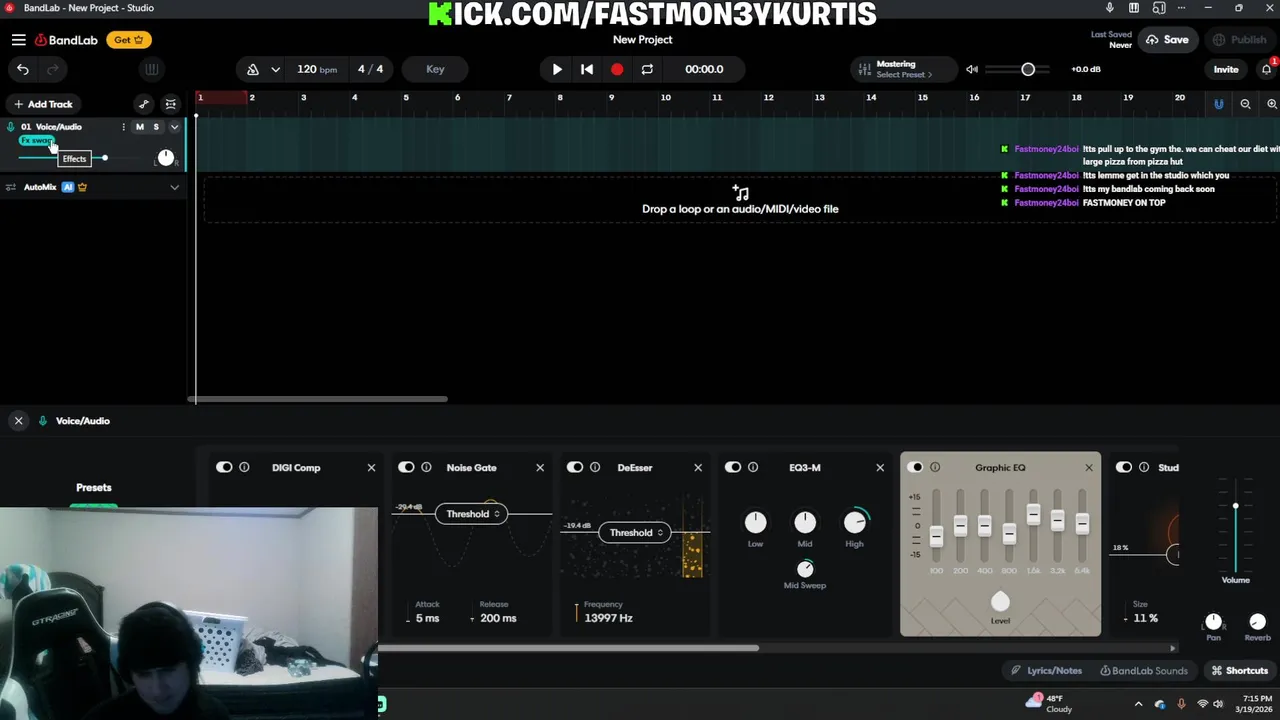
Task: Remove the DeEsser effect
Action: click(698, 467)
